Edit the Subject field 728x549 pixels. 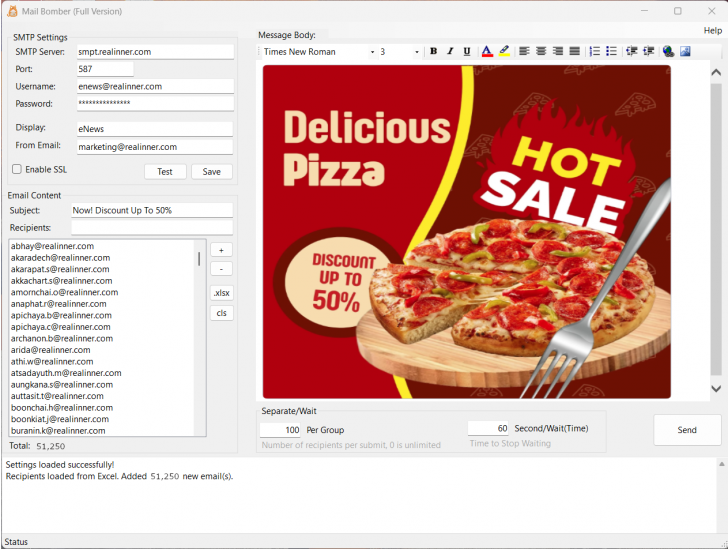click(x=152, y=210)
